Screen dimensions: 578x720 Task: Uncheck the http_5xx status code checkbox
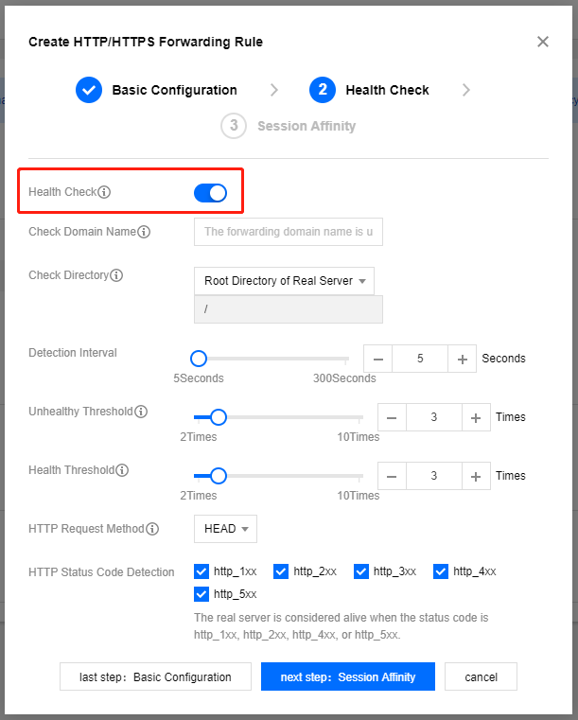pos(201,594)
